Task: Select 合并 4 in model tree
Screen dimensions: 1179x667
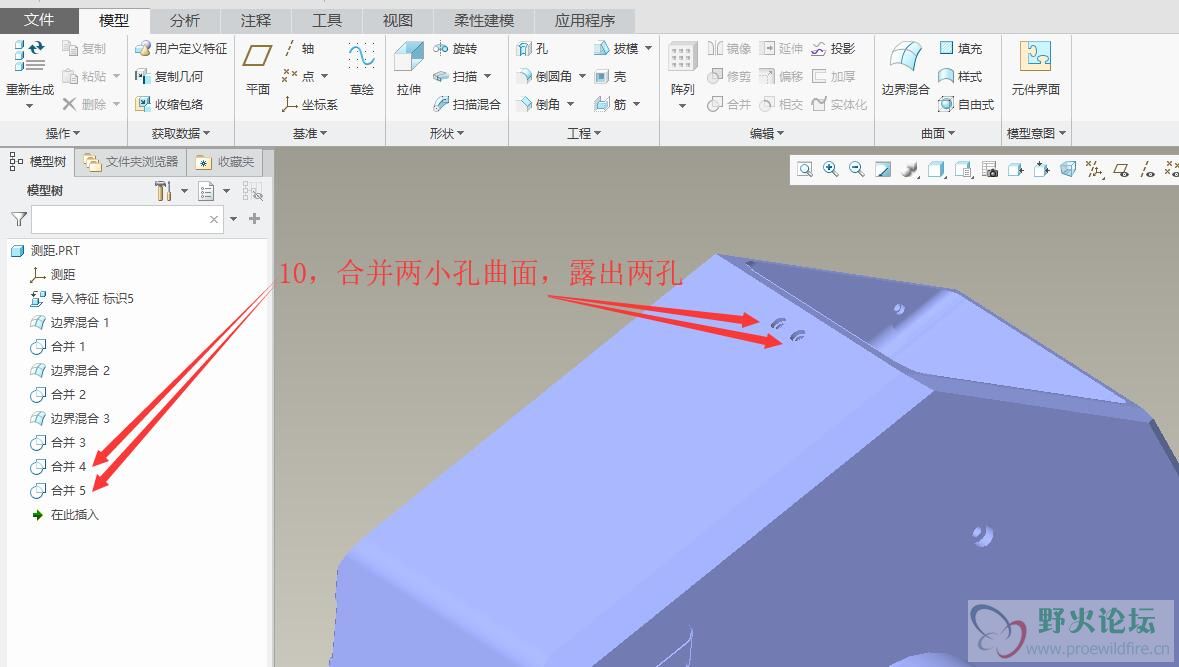Action: tap(58, 467)
